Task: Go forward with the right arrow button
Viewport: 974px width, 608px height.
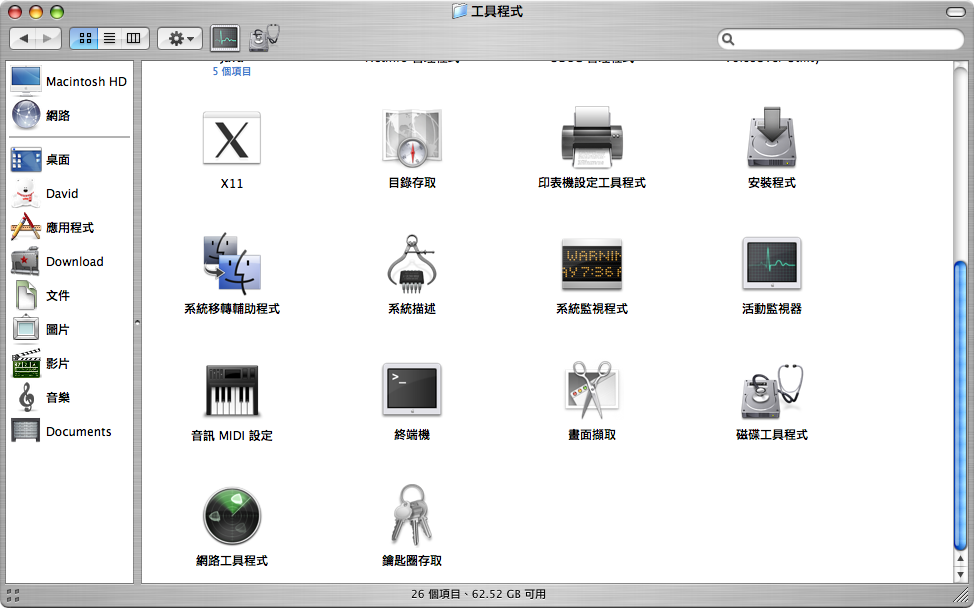Action: [48, 39]
